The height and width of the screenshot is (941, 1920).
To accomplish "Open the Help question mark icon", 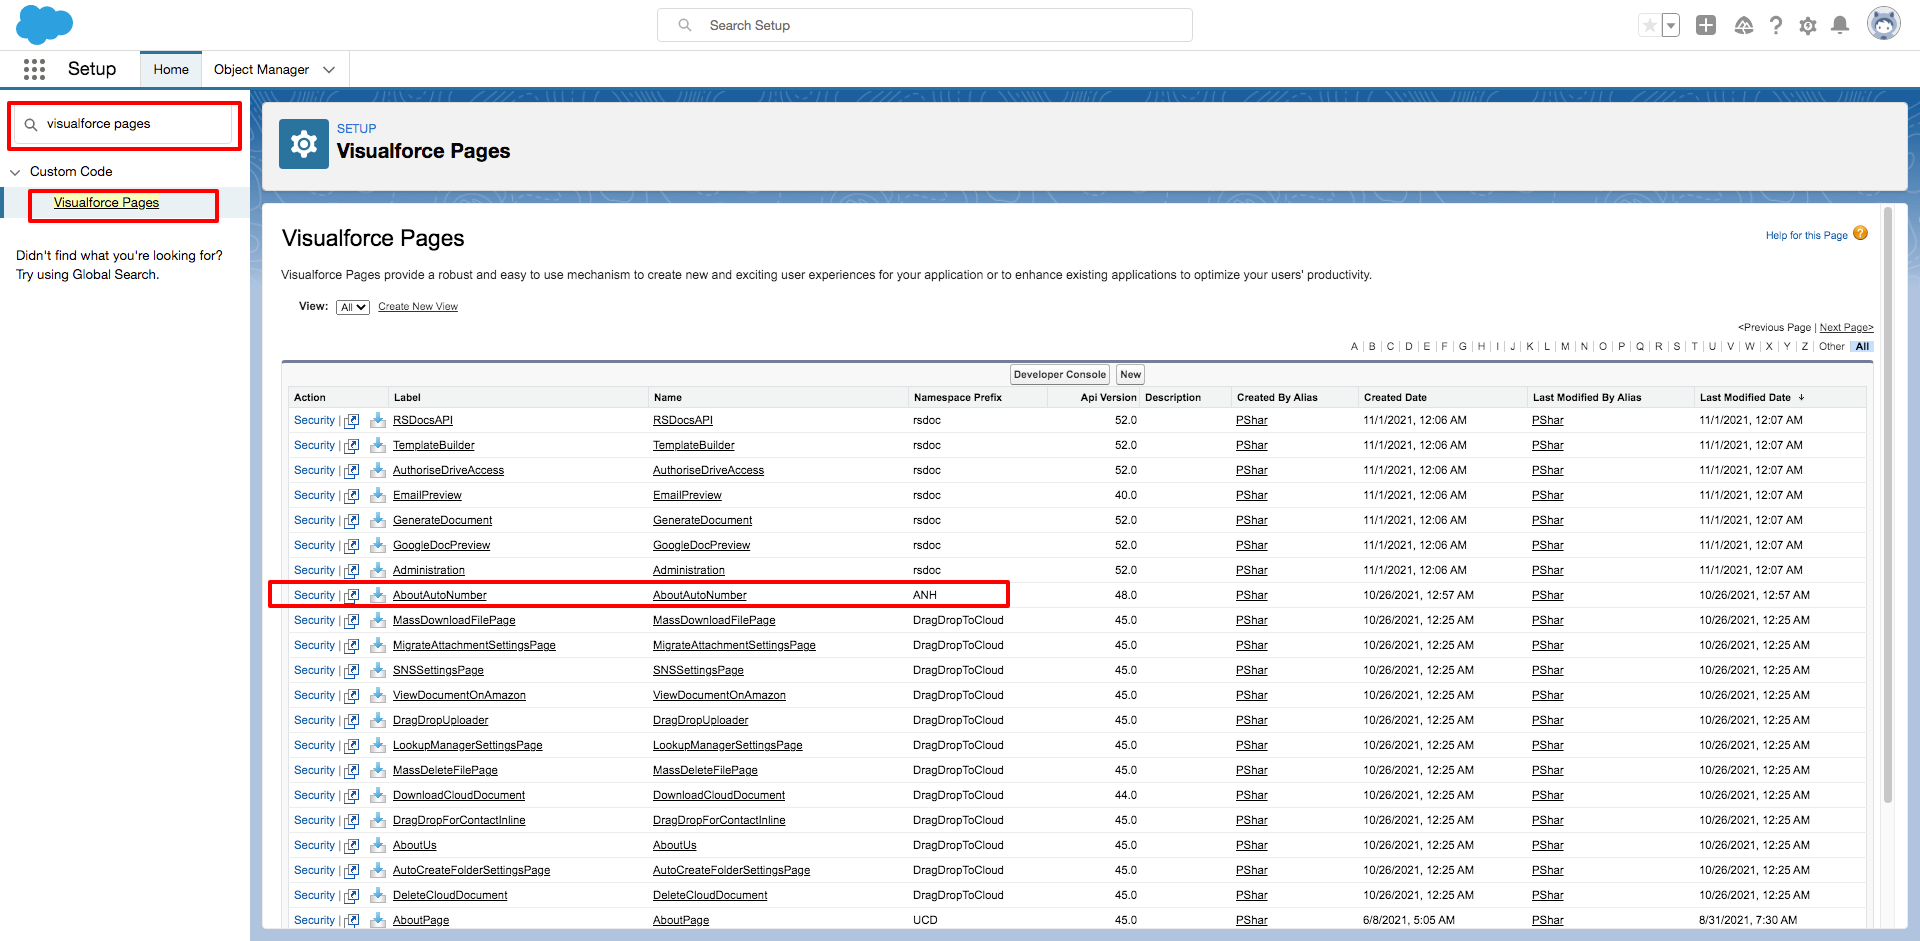I will (x=1776, y=25).
